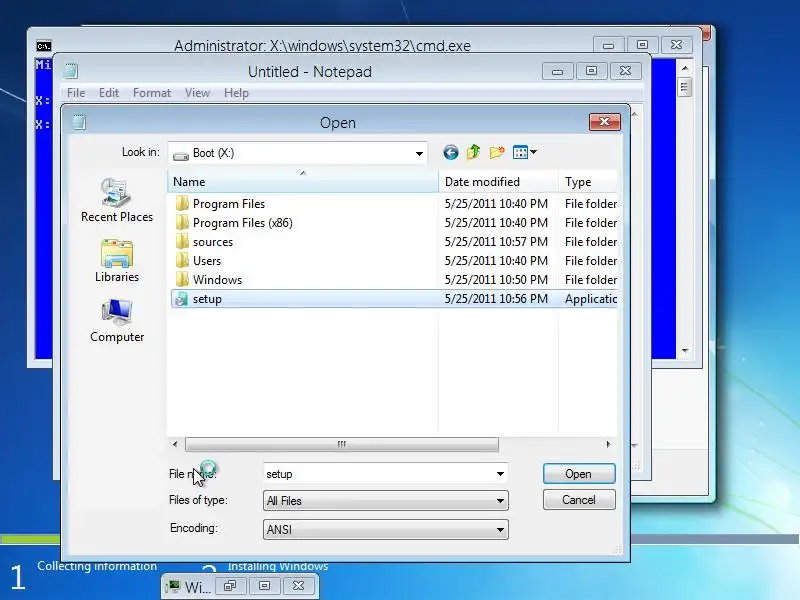
Task: Open Libraries shortcut in places bar
Action: [117, 261]
